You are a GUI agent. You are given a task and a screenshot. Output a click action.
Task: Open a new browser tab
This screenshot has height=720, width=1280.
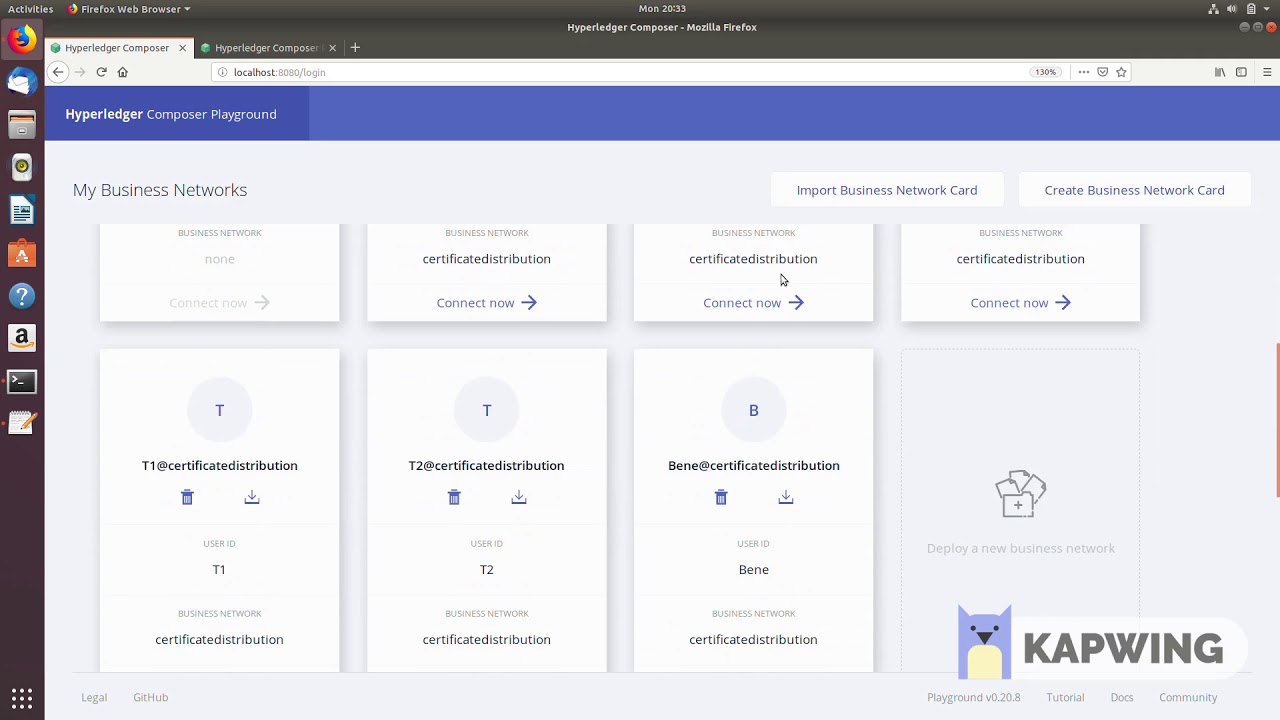(355, 47)
